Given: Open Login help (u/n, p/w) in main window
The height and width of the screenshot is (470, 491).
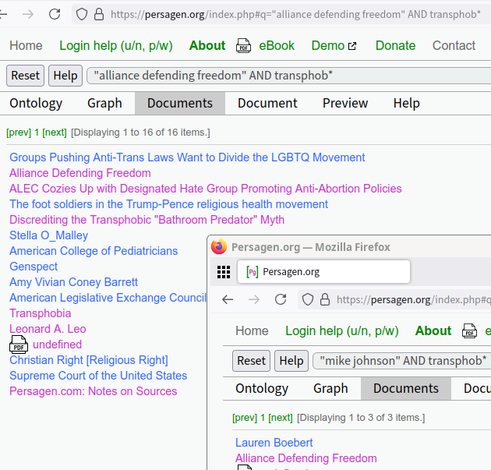Looking at the screenshot, I should pos(116,46).
